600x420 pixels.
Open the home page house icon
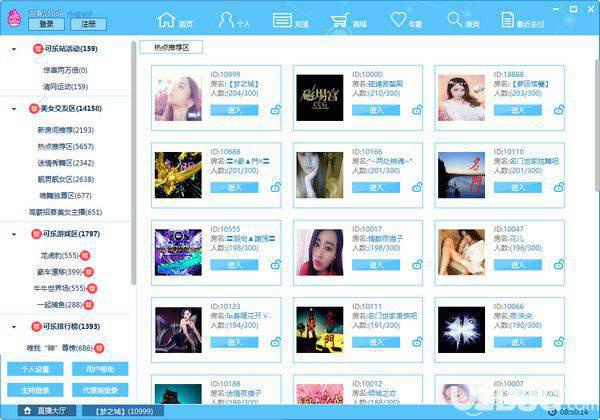pyautogui.click(x=166, y=20)
